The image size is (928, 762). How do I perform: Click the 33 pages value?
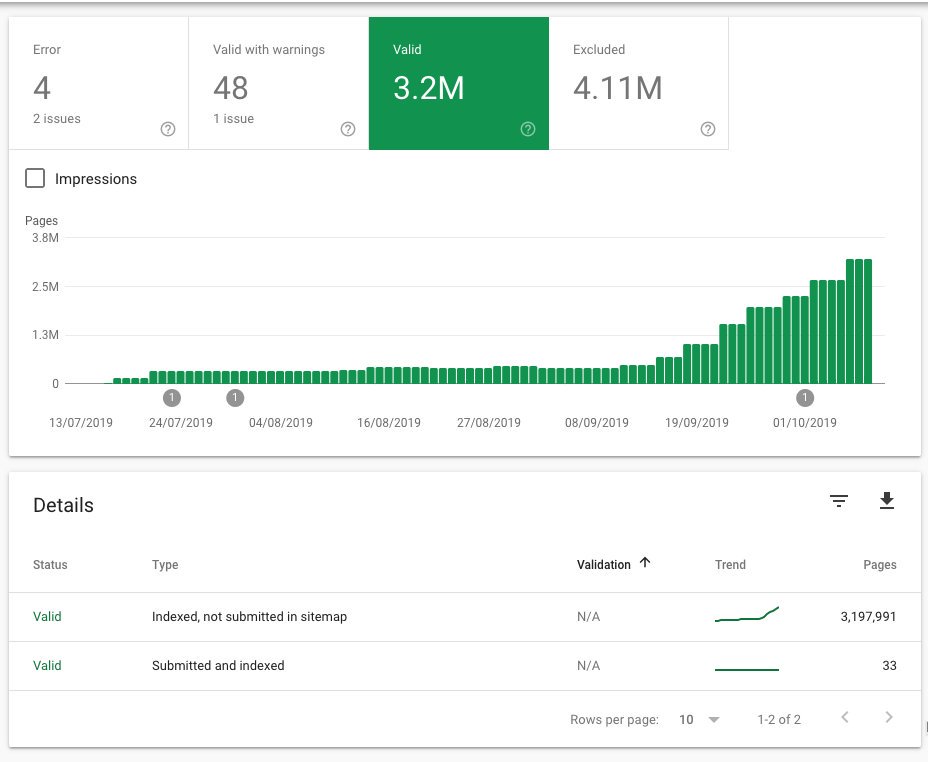pos(890,666)
